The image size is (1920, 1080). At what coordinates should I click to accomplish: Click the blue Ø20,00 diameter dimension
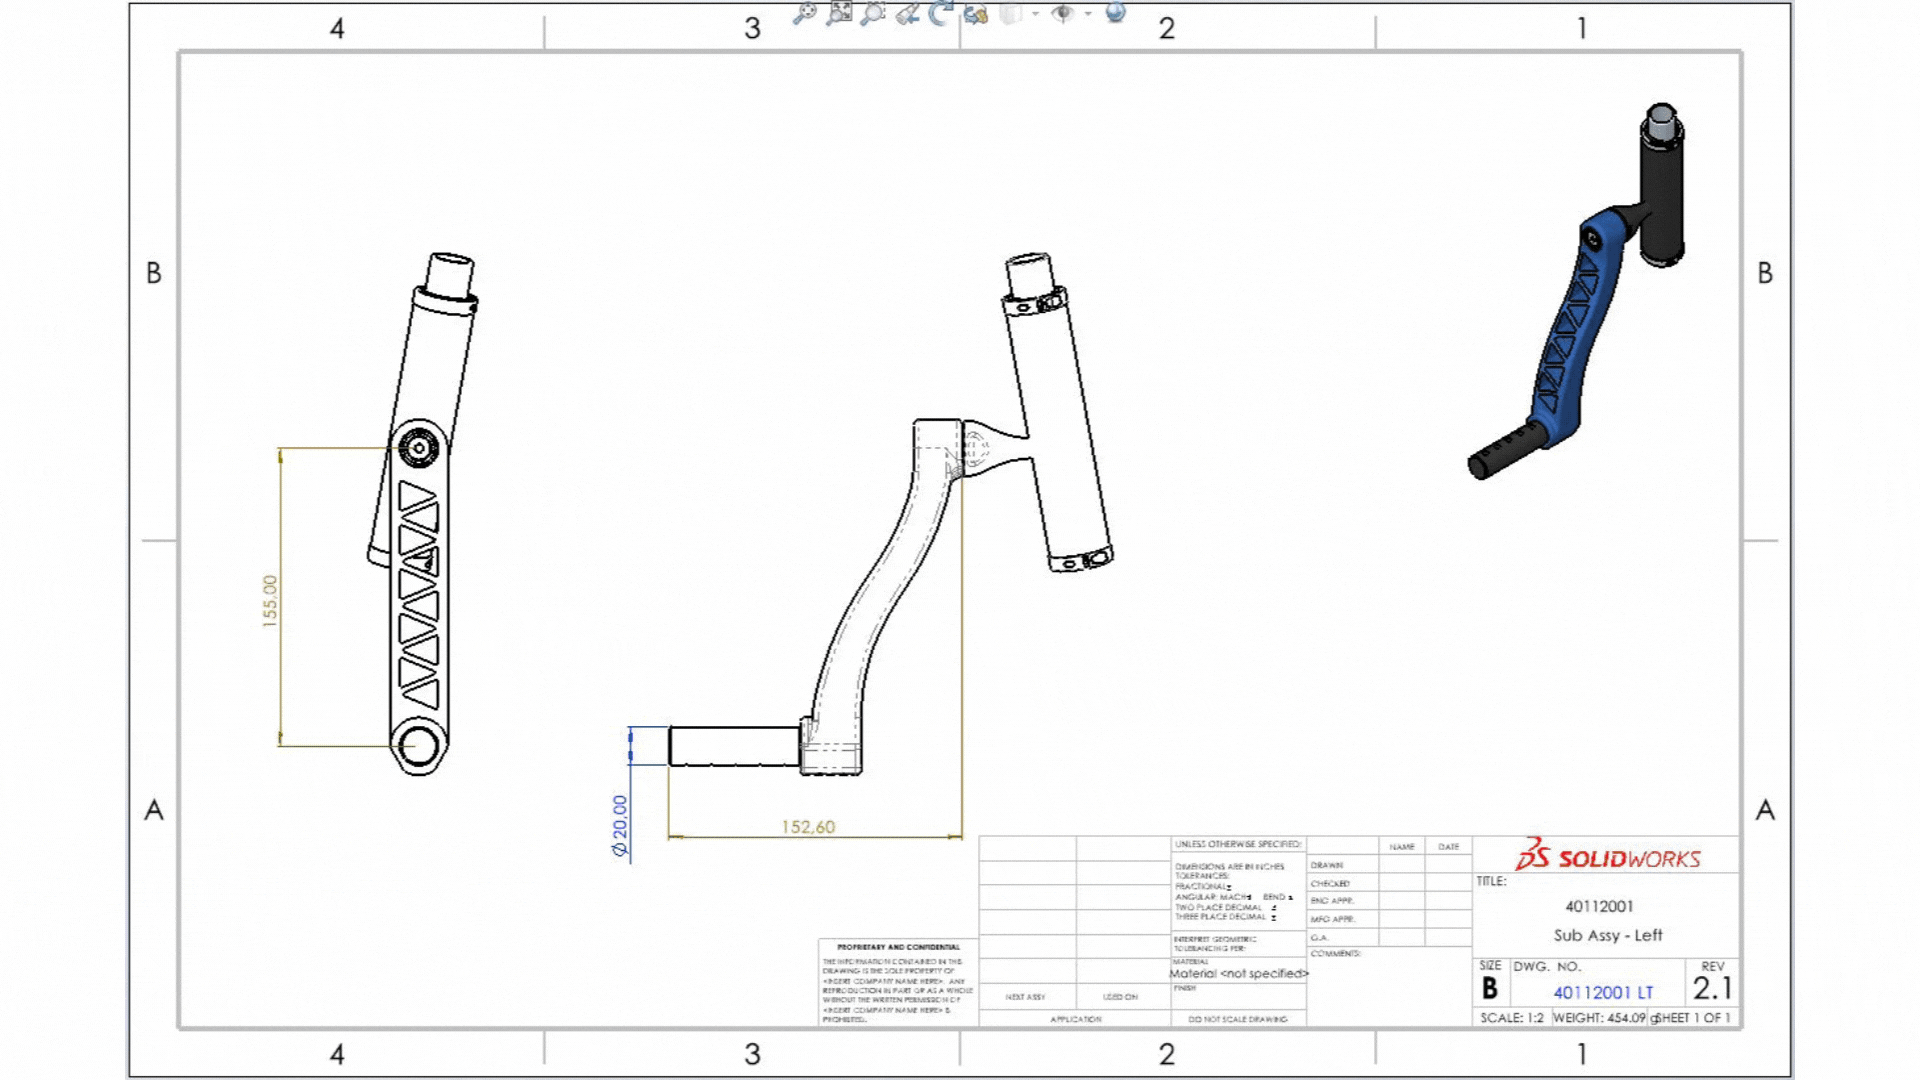point(620,825)
